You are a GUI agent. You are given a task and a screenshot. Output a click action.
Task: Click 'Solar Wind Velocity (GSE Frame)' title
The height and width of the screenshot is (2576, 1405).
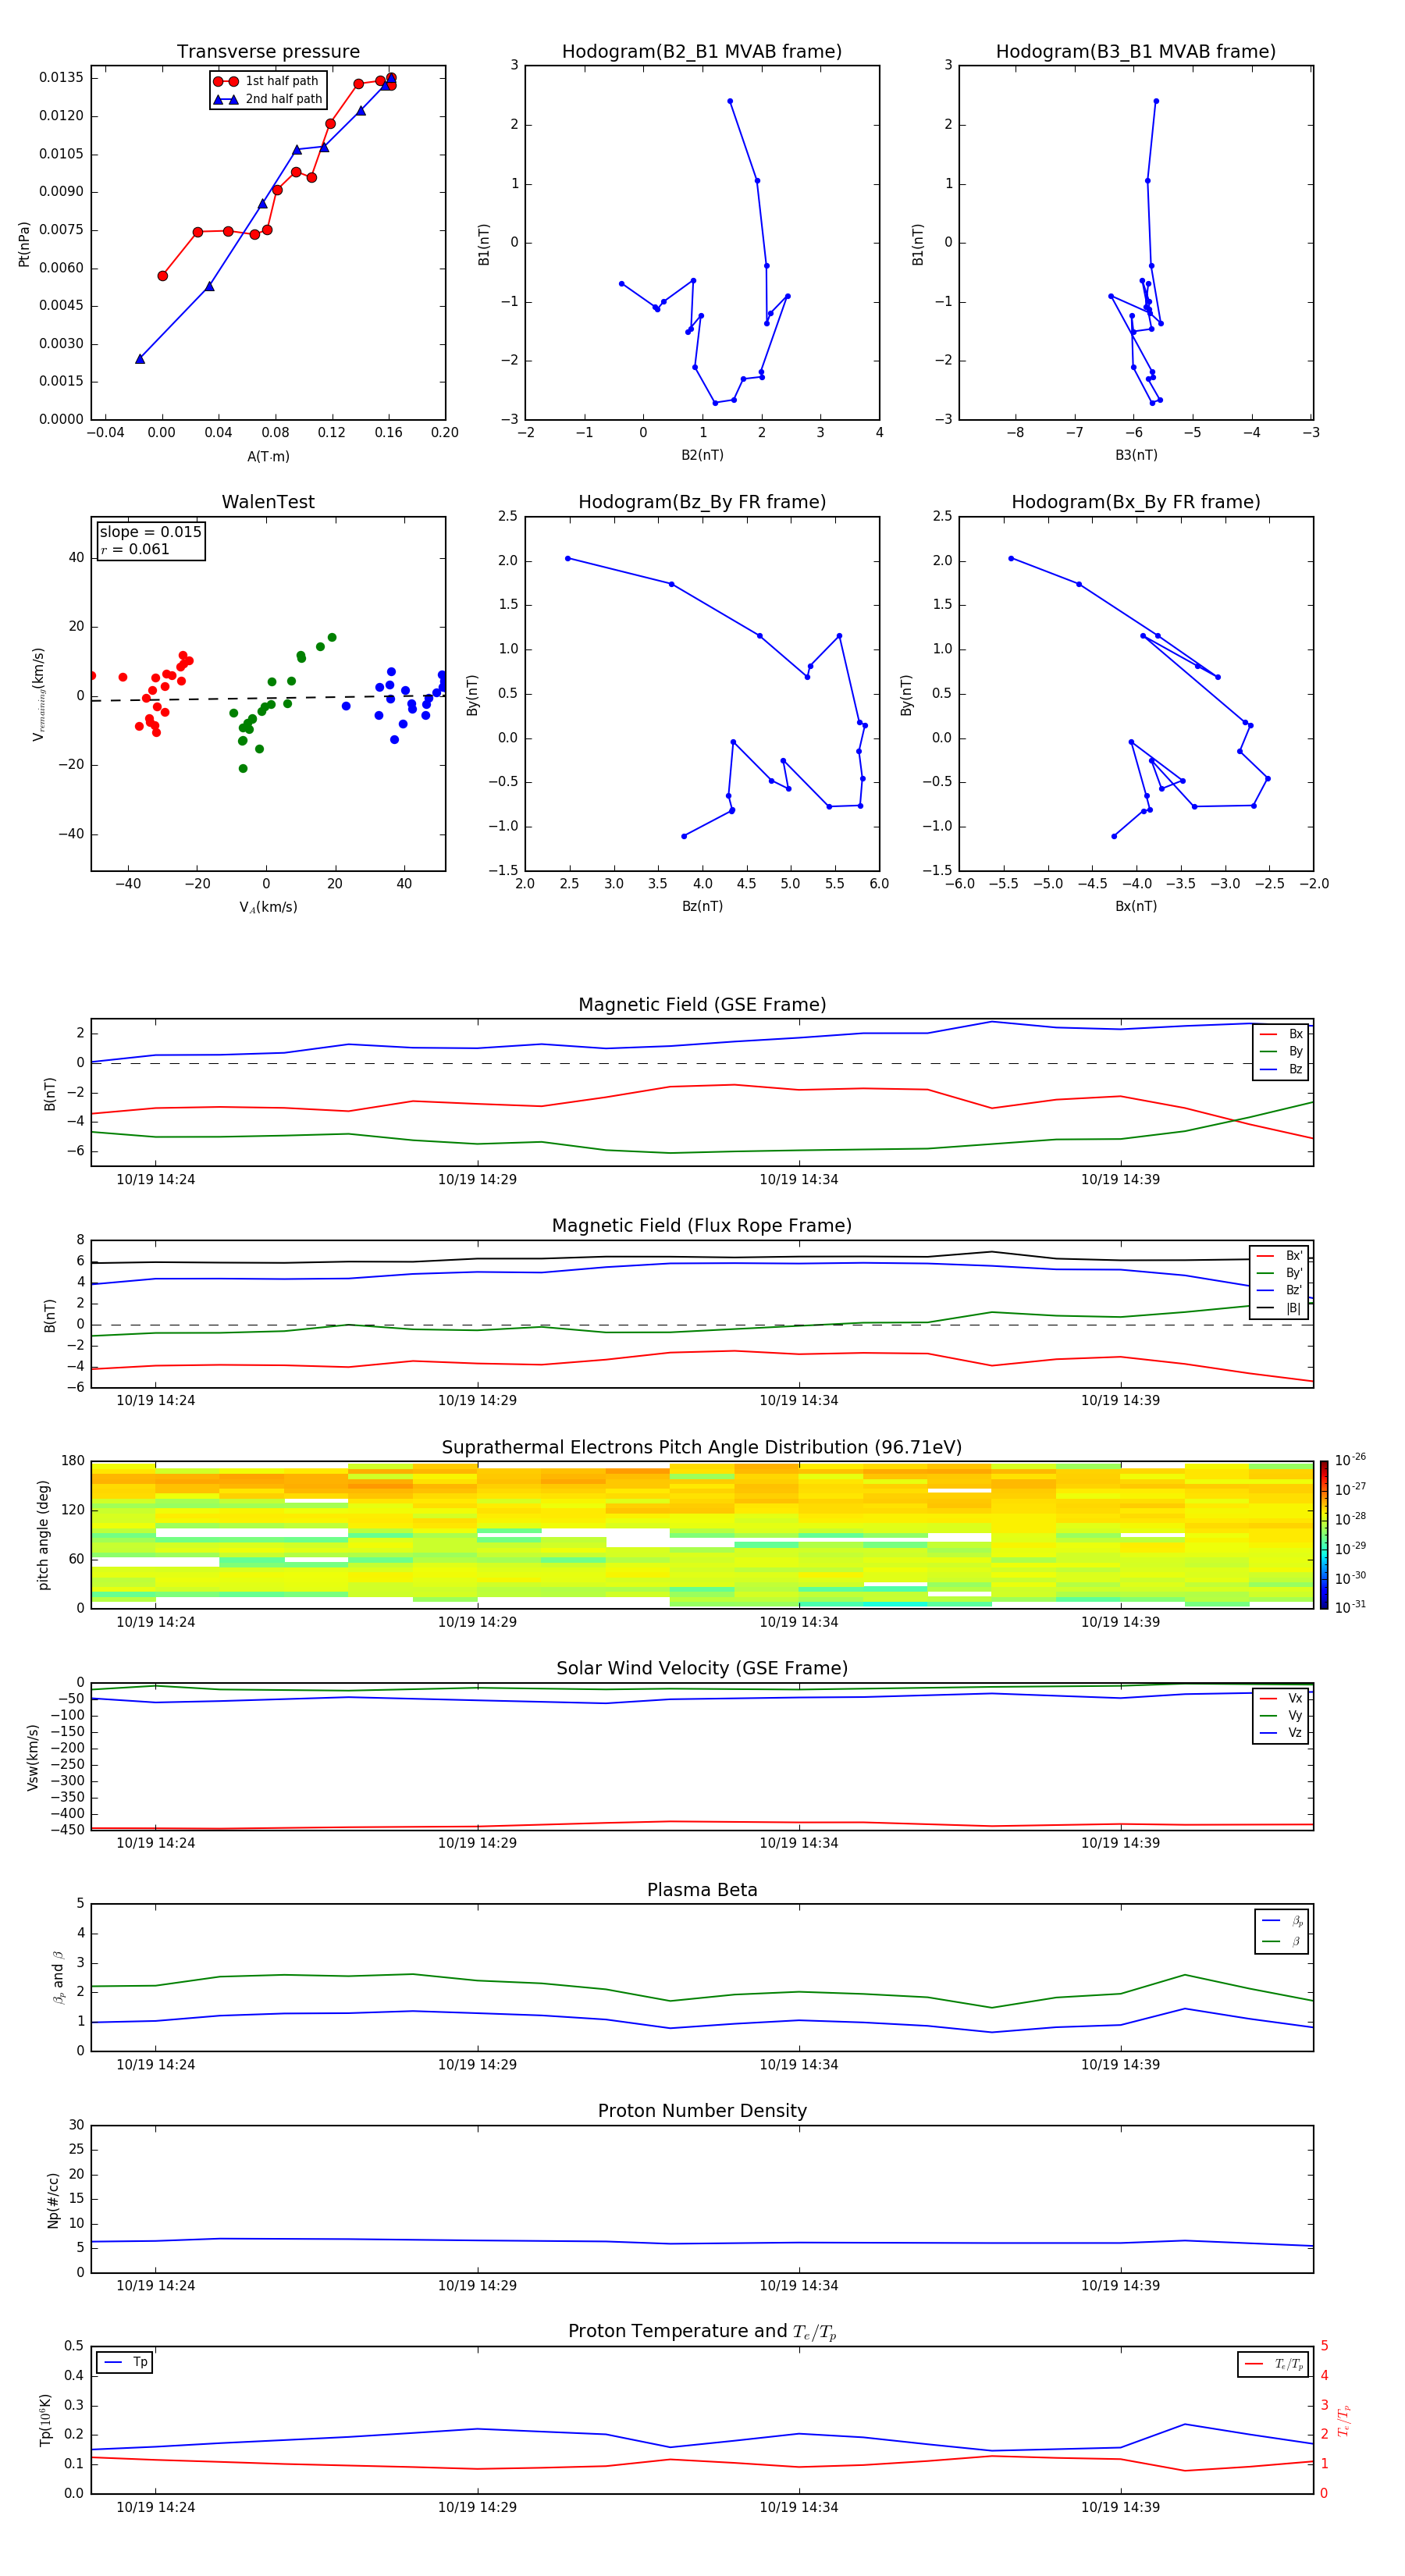pos(702,1669)
